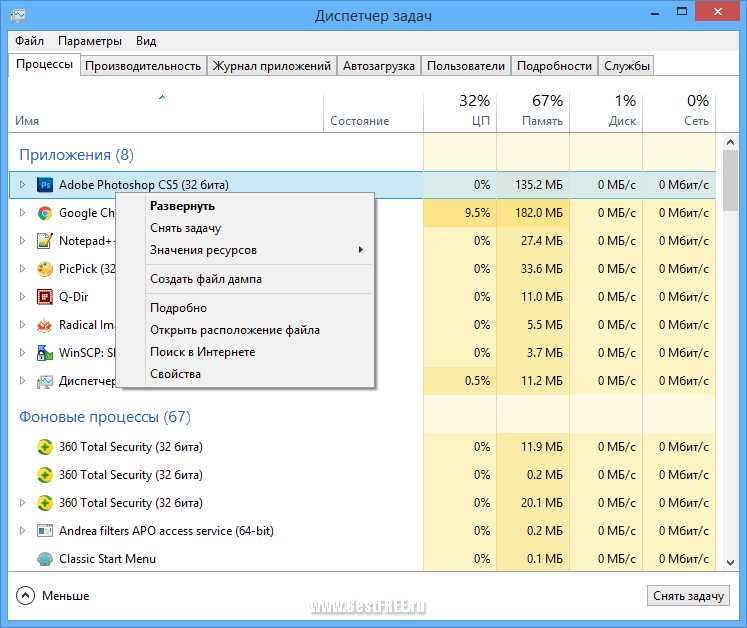747x628 pixels.
Task: Click the Andrea filters APO service icon
Action: pos(45,531)
